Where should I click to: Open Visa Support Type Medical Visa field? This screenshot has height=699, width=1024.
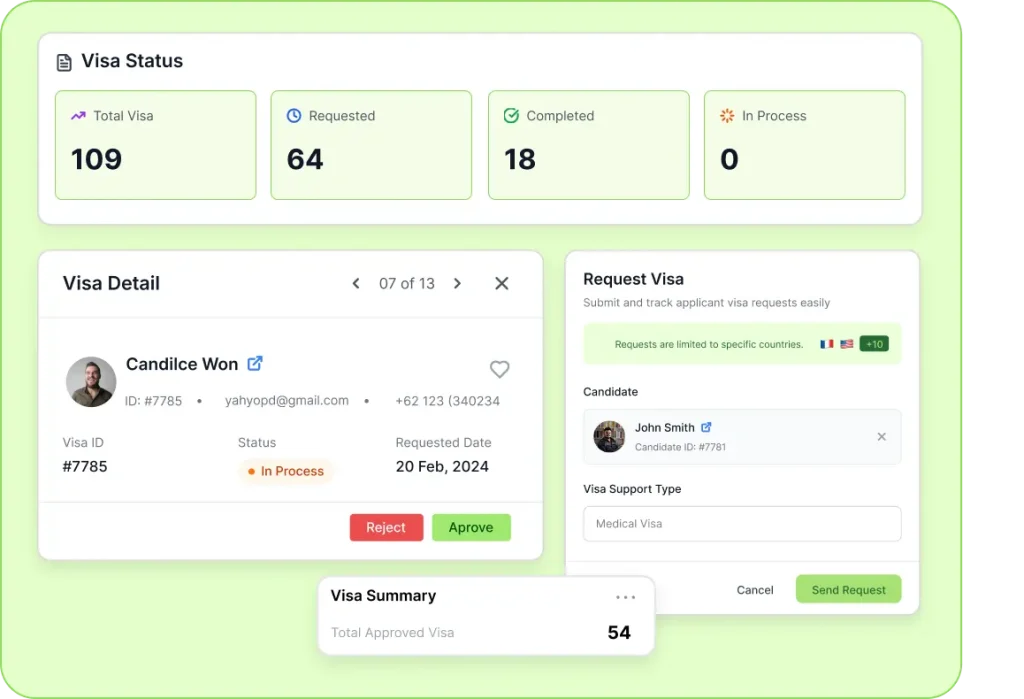coord(742,523)
